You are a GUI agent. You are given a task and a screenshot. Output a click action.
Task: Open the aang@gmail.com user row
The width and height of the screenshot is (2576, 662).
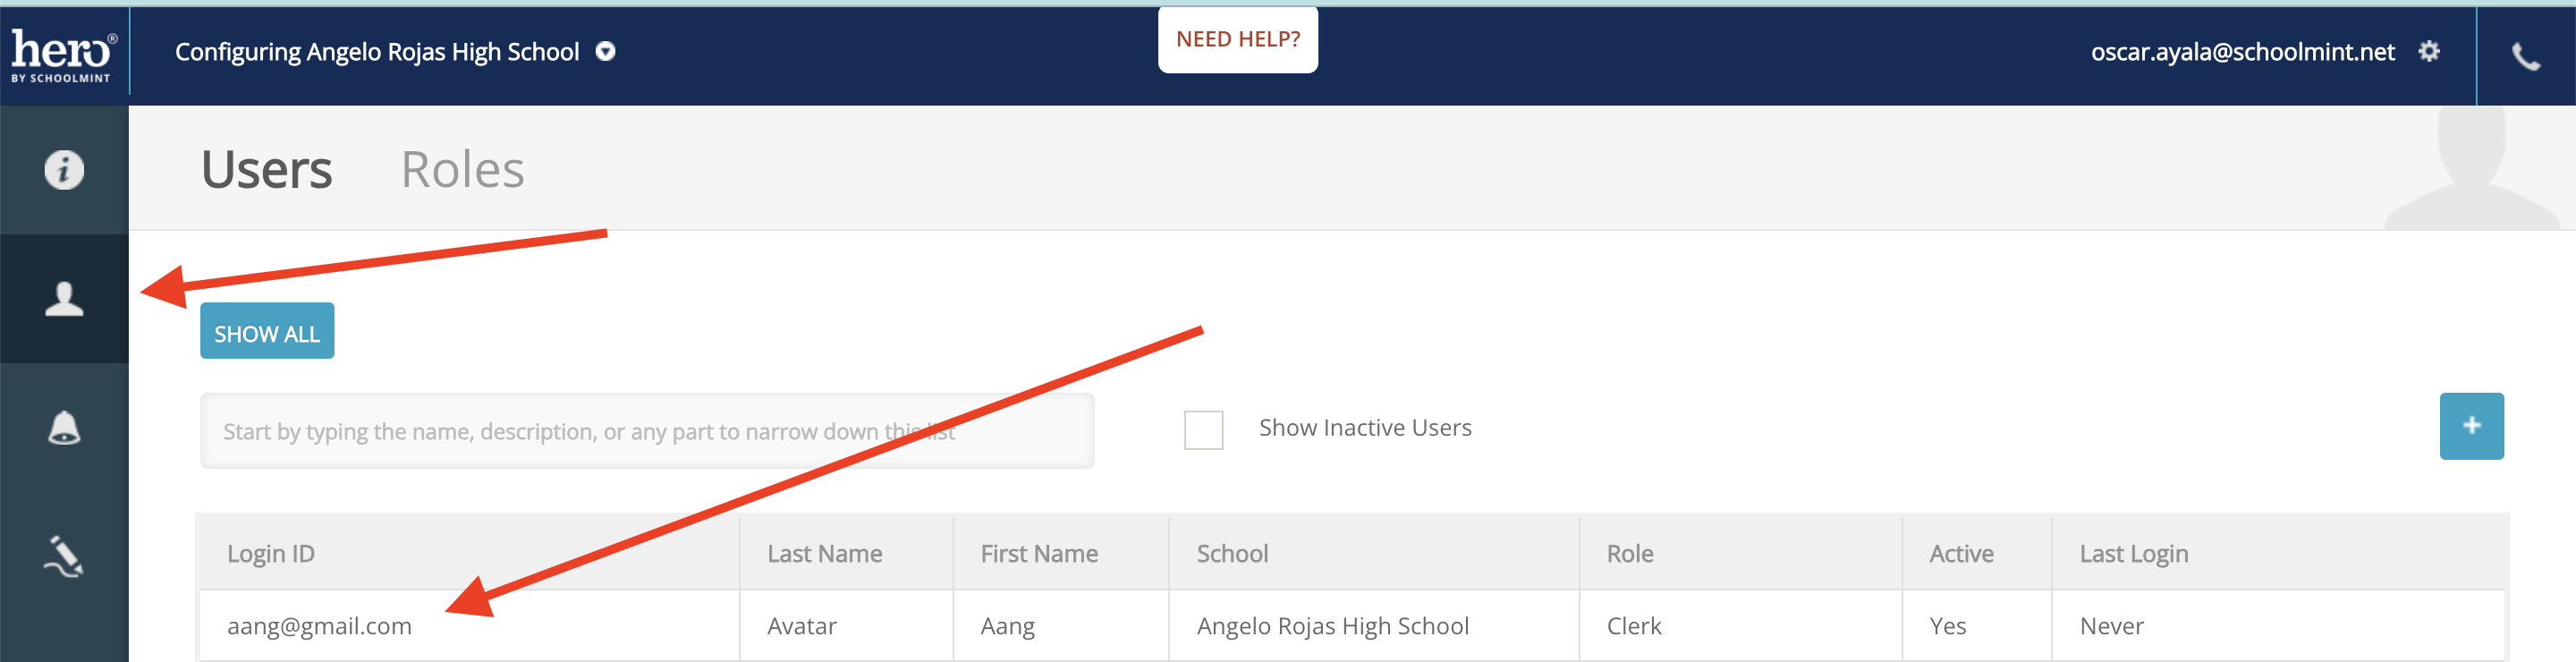tap(319, 626)
